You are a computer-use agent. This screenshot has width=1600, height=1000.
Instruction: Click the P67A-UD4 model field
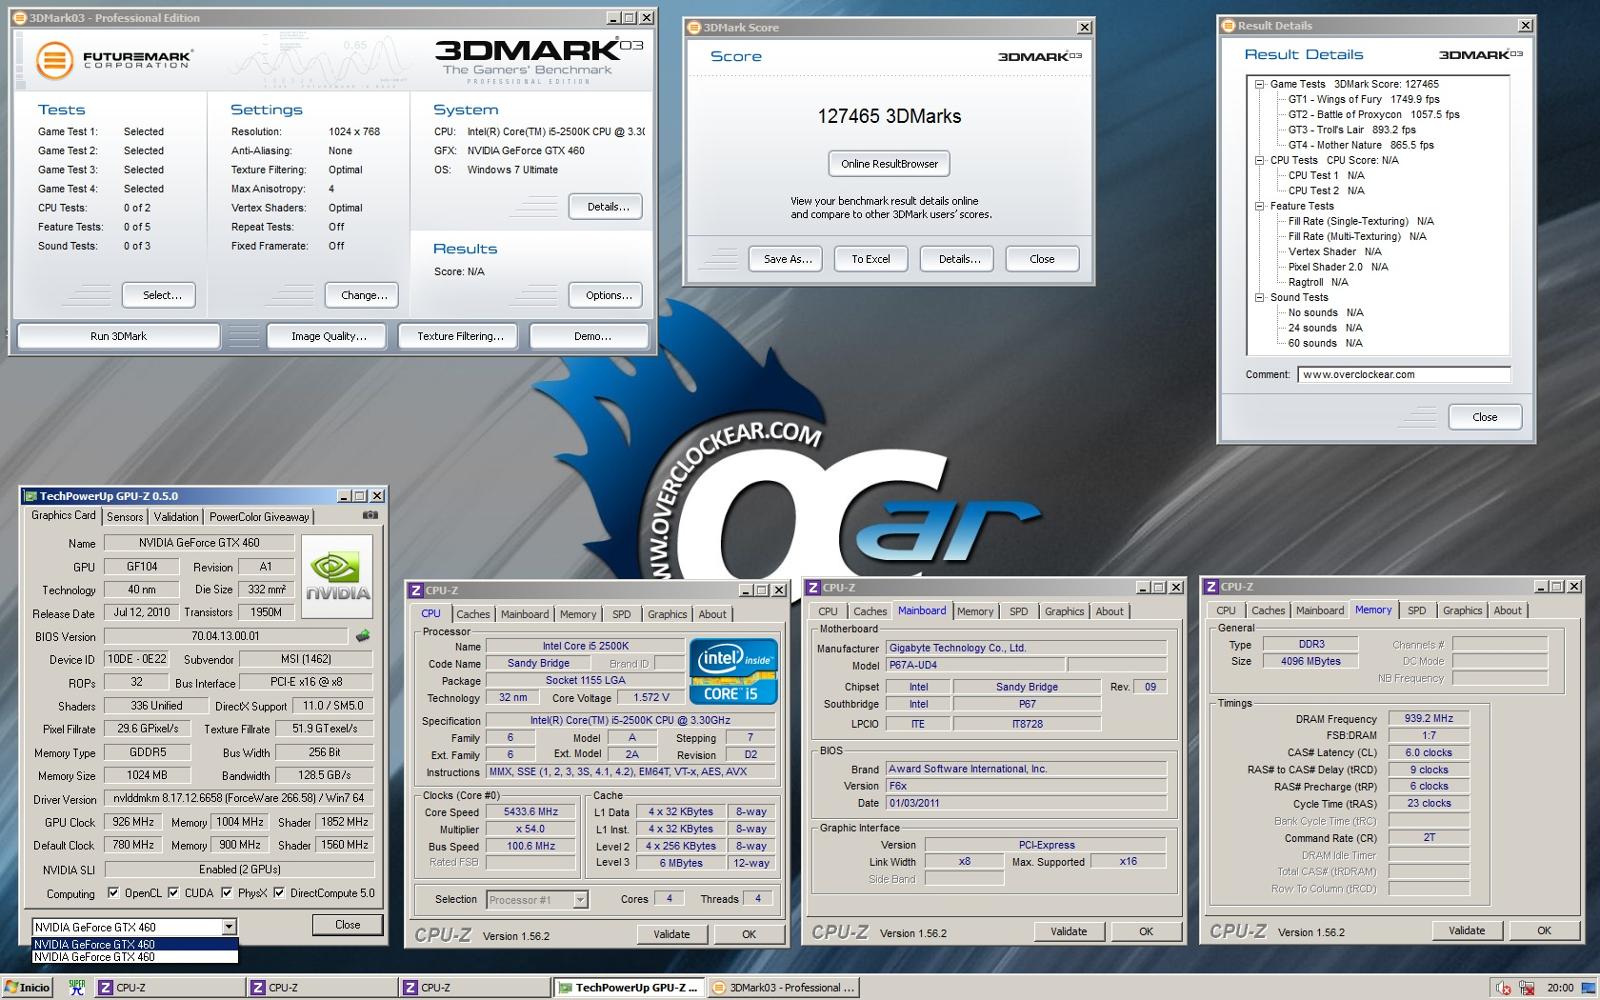coord(975,665)
